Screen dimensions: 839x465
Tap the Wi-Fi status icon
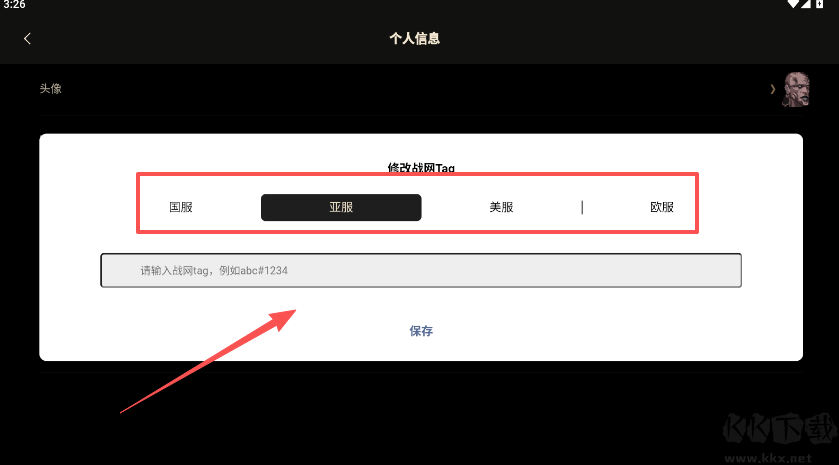pos(793,4)
